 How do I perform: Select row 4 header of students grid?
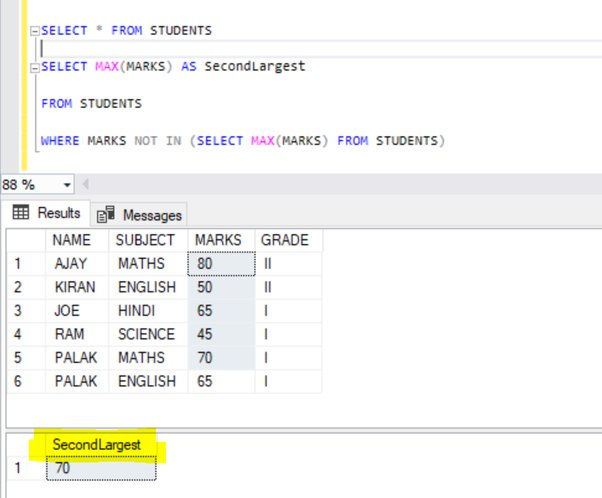(26, 334)
